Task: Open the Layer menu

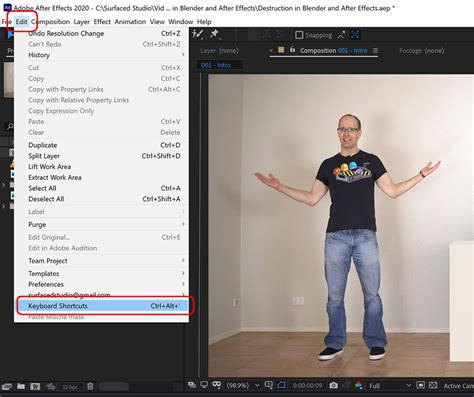Action: (82, 22)
